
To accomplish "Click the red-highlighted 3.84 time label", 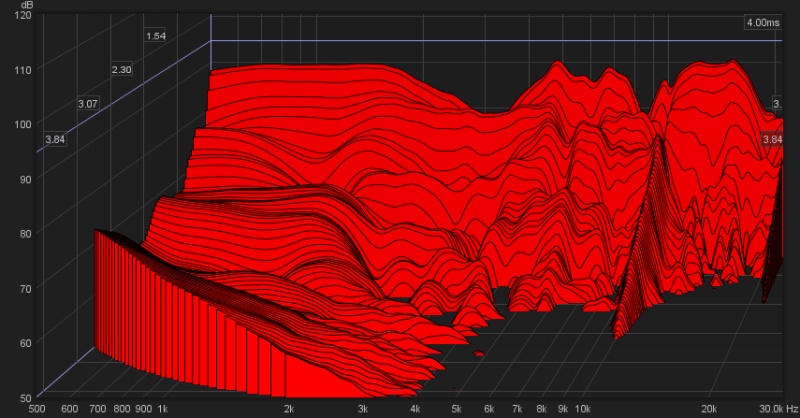I will pyautogui.click(x=772, y=139).
